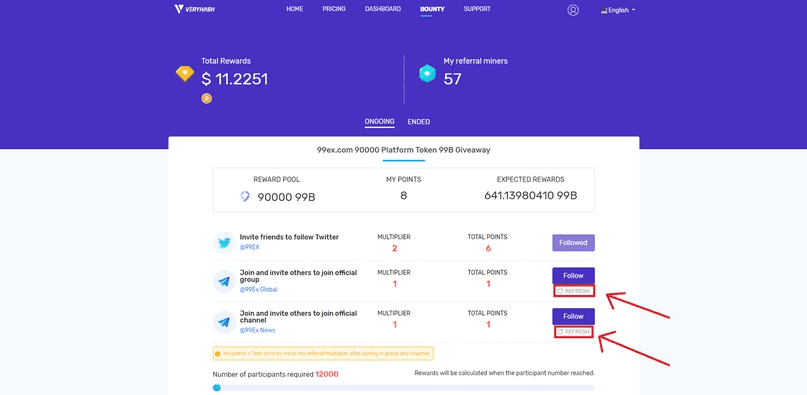The height and width of the screenshot is (395, 807).
Task: Click Telegram icon for official group
Action: [x=224, y=282]
